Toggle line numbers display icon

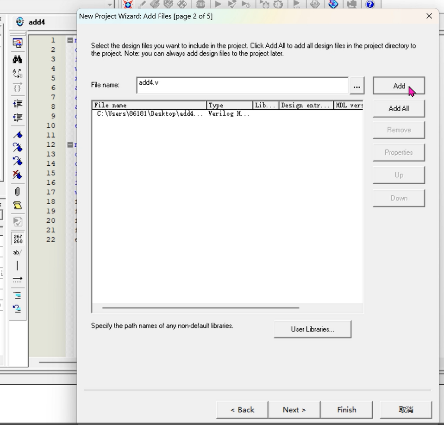(x=17, y=239)
